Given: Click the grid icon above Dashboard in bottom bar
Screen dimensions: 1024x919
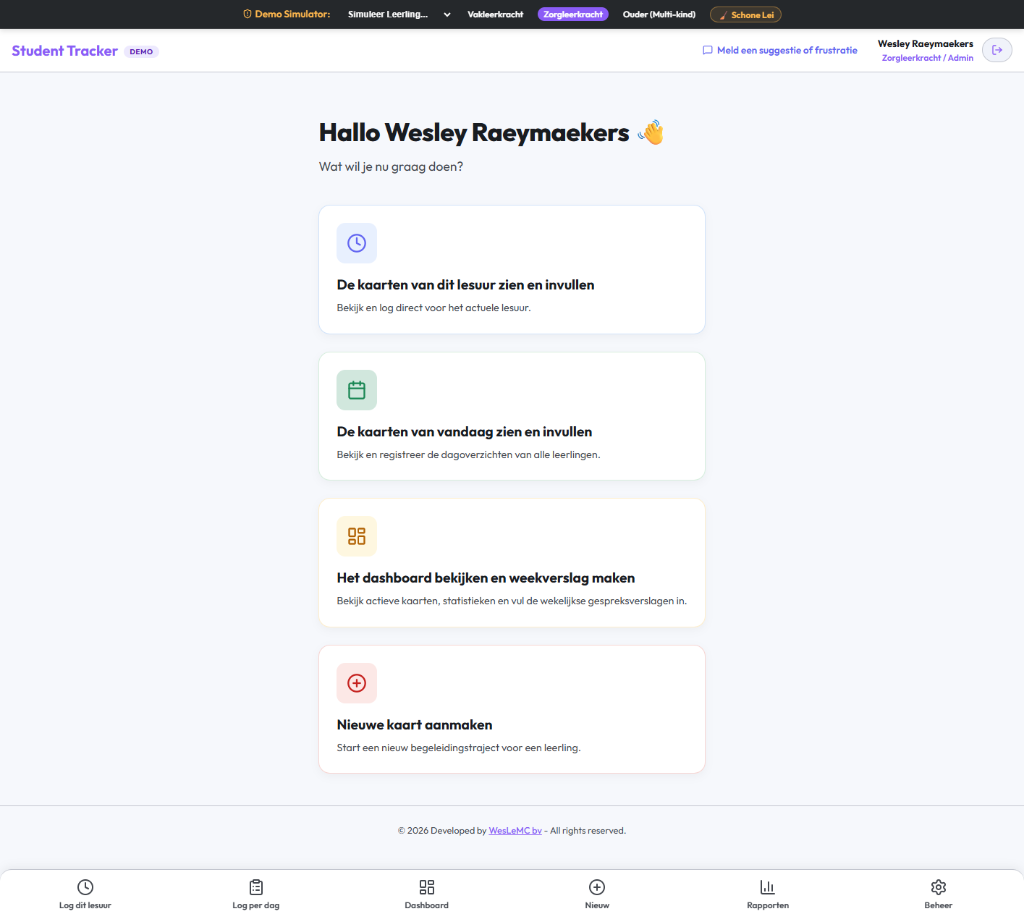Looking at the screenshot, I should click(x=426, y=887).
